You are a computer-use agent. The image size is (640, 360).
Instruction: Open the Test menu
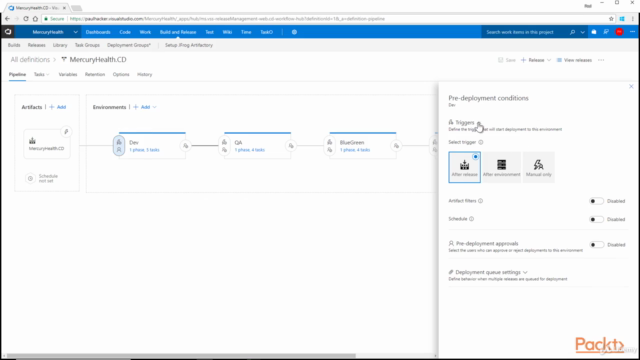(x=209, y=32)
